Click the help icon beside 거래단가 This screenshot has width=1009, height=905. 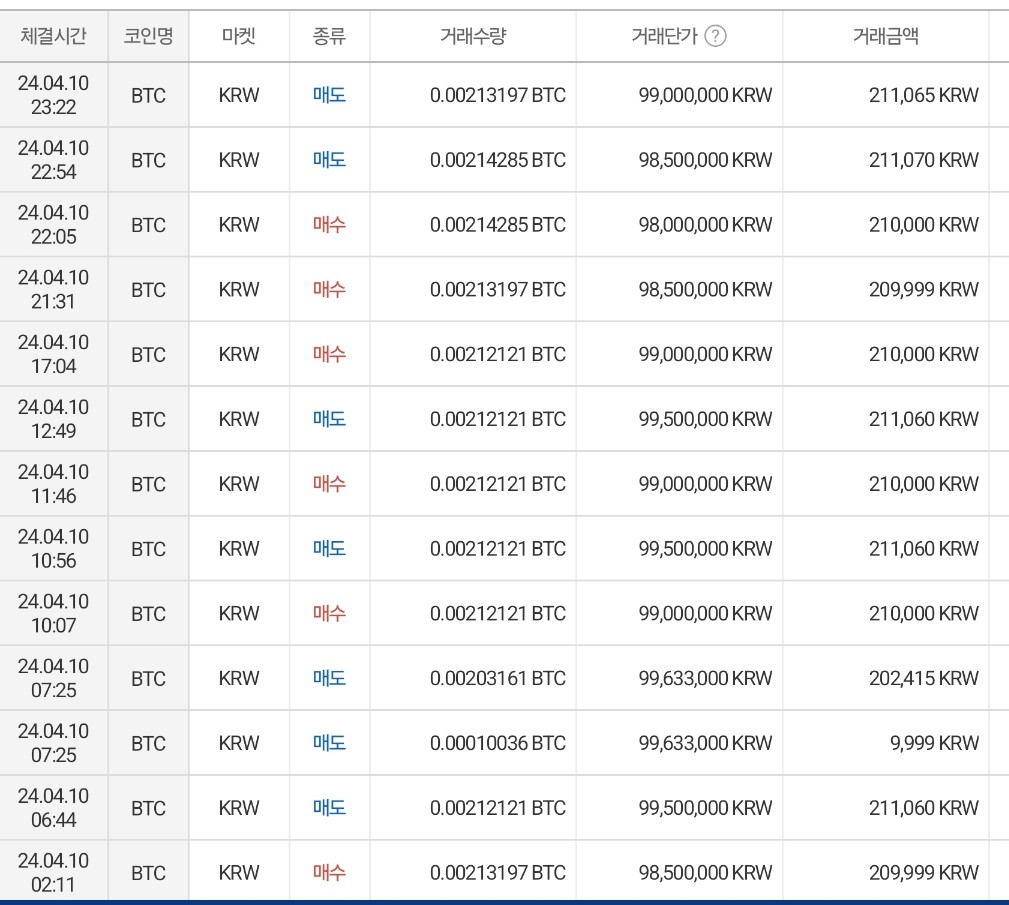715,35
